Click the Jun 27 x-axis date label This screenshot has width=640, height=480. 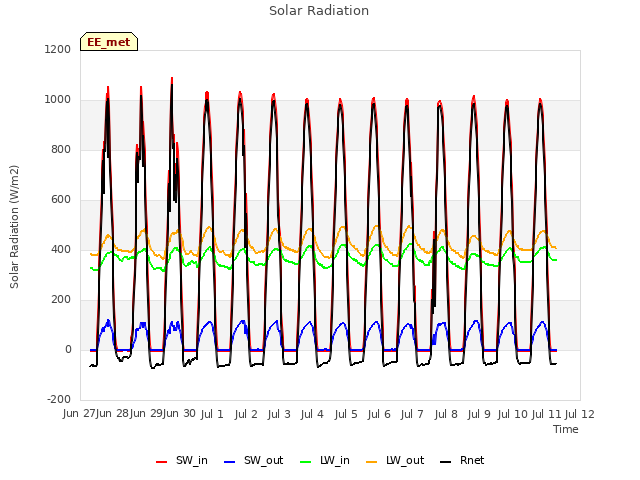[x=79, y=414]
